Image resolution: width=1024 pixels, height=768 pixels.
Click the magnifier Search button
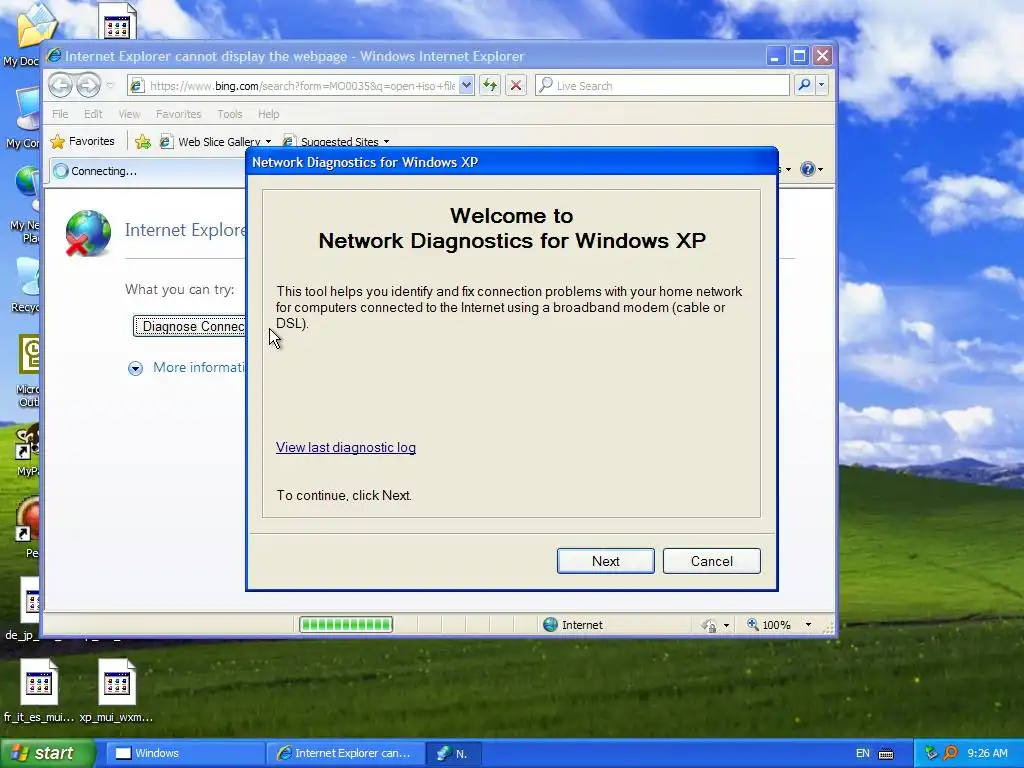[x=805, y=85]
